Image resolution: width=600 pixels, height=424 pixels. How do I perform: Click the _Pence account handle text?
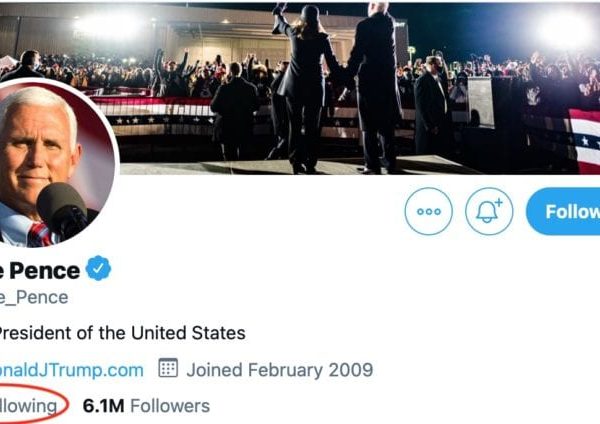(x=35, y=297)
